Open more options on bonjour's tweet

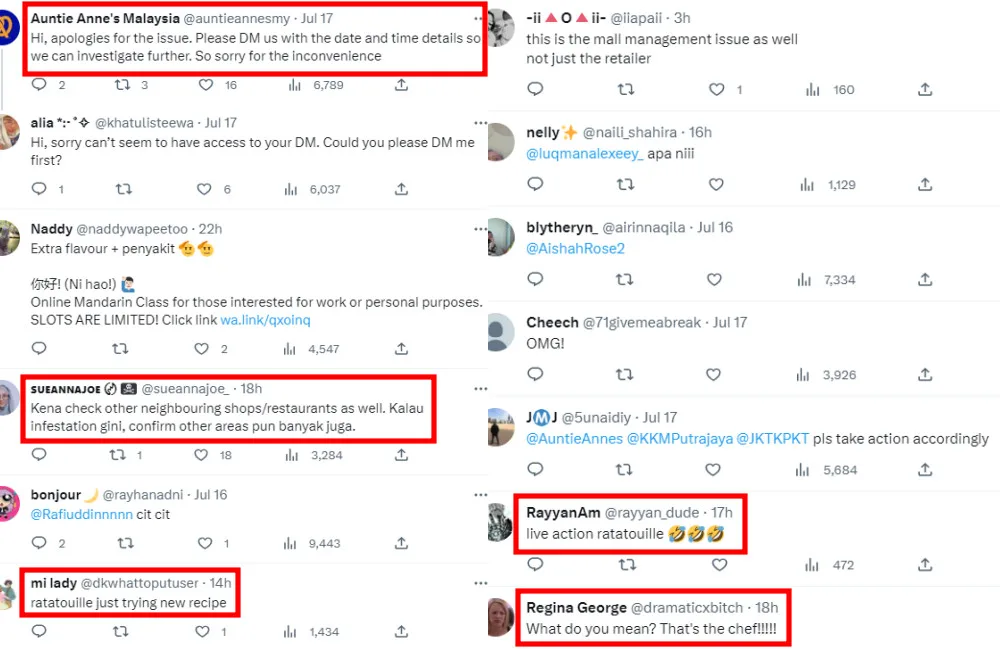tap(481, 494)
